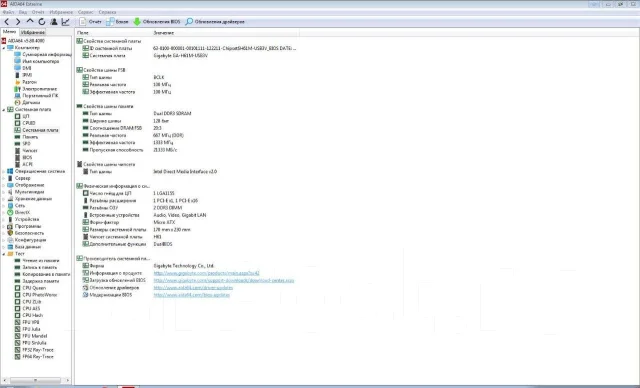640x388 pixels.
Task: Switch to the Меню tab
Action: (9, 32)
